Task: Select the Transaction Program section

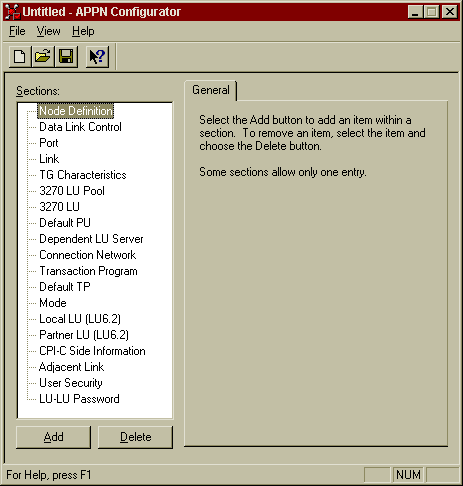Action: [x=88, y=271]
